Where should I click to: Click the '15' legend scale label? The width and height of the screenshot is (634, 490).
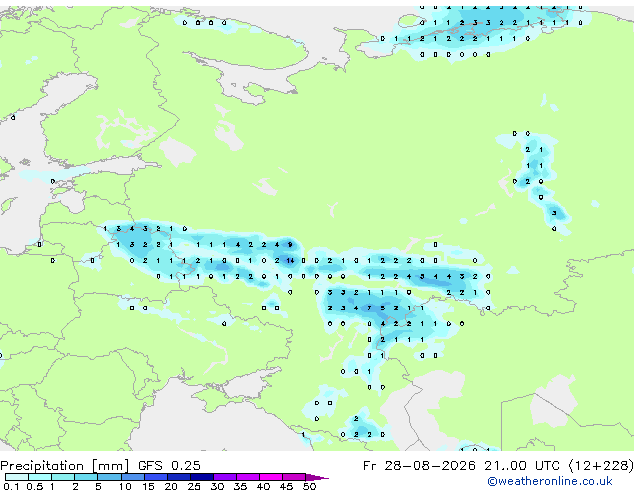coord(148,486)
